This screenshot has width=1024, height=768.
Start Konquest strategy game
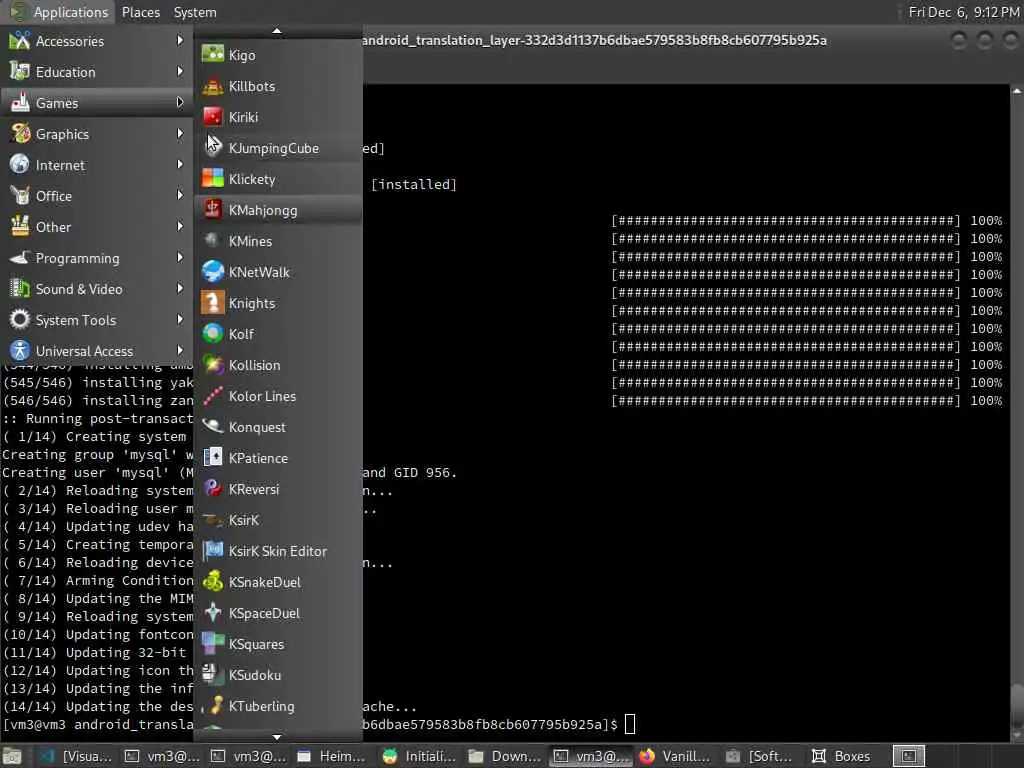[278, 427]
